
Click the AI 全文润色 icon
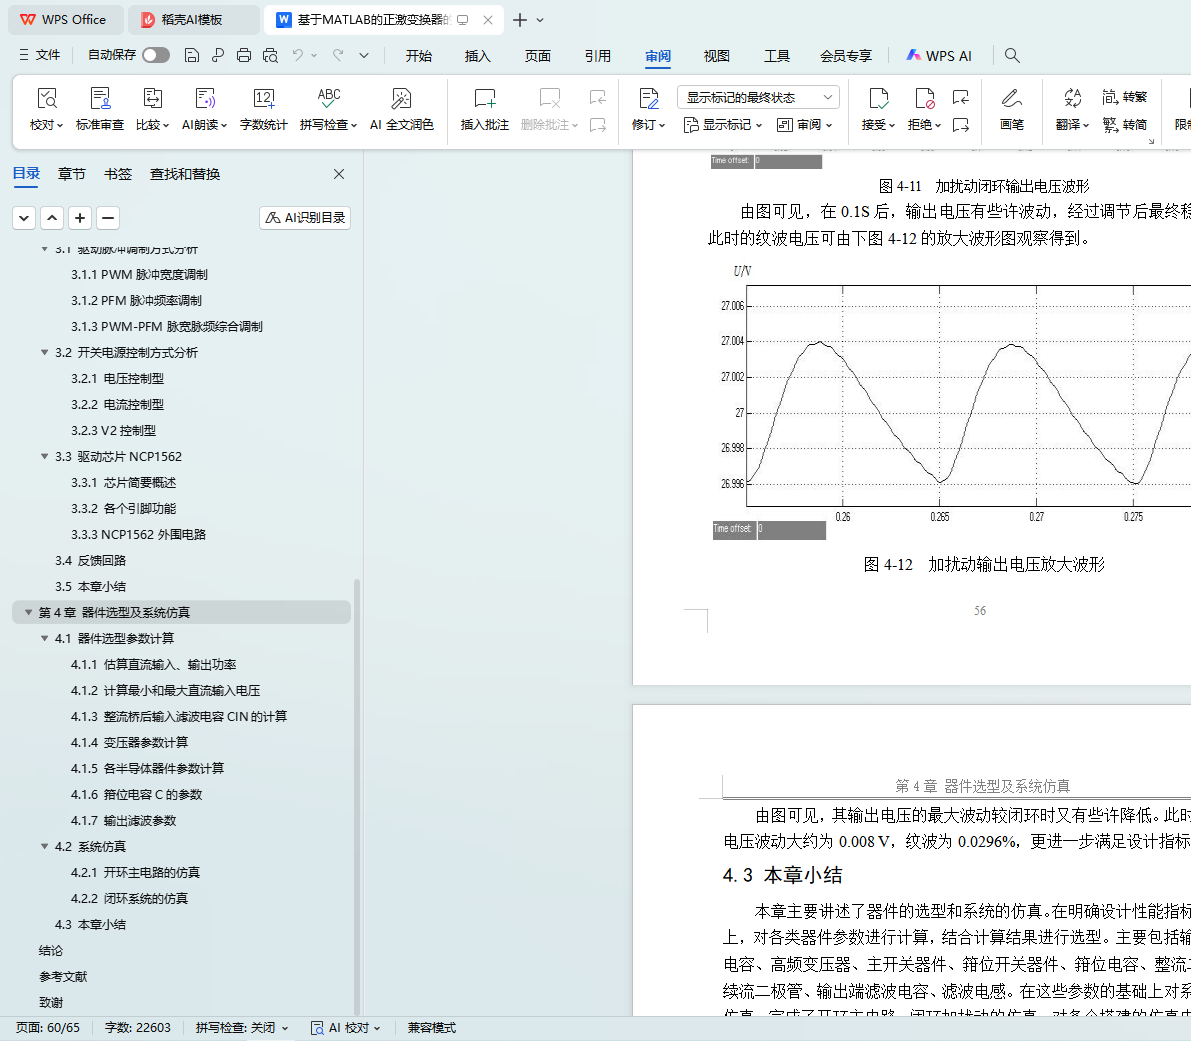coord(401,99)
